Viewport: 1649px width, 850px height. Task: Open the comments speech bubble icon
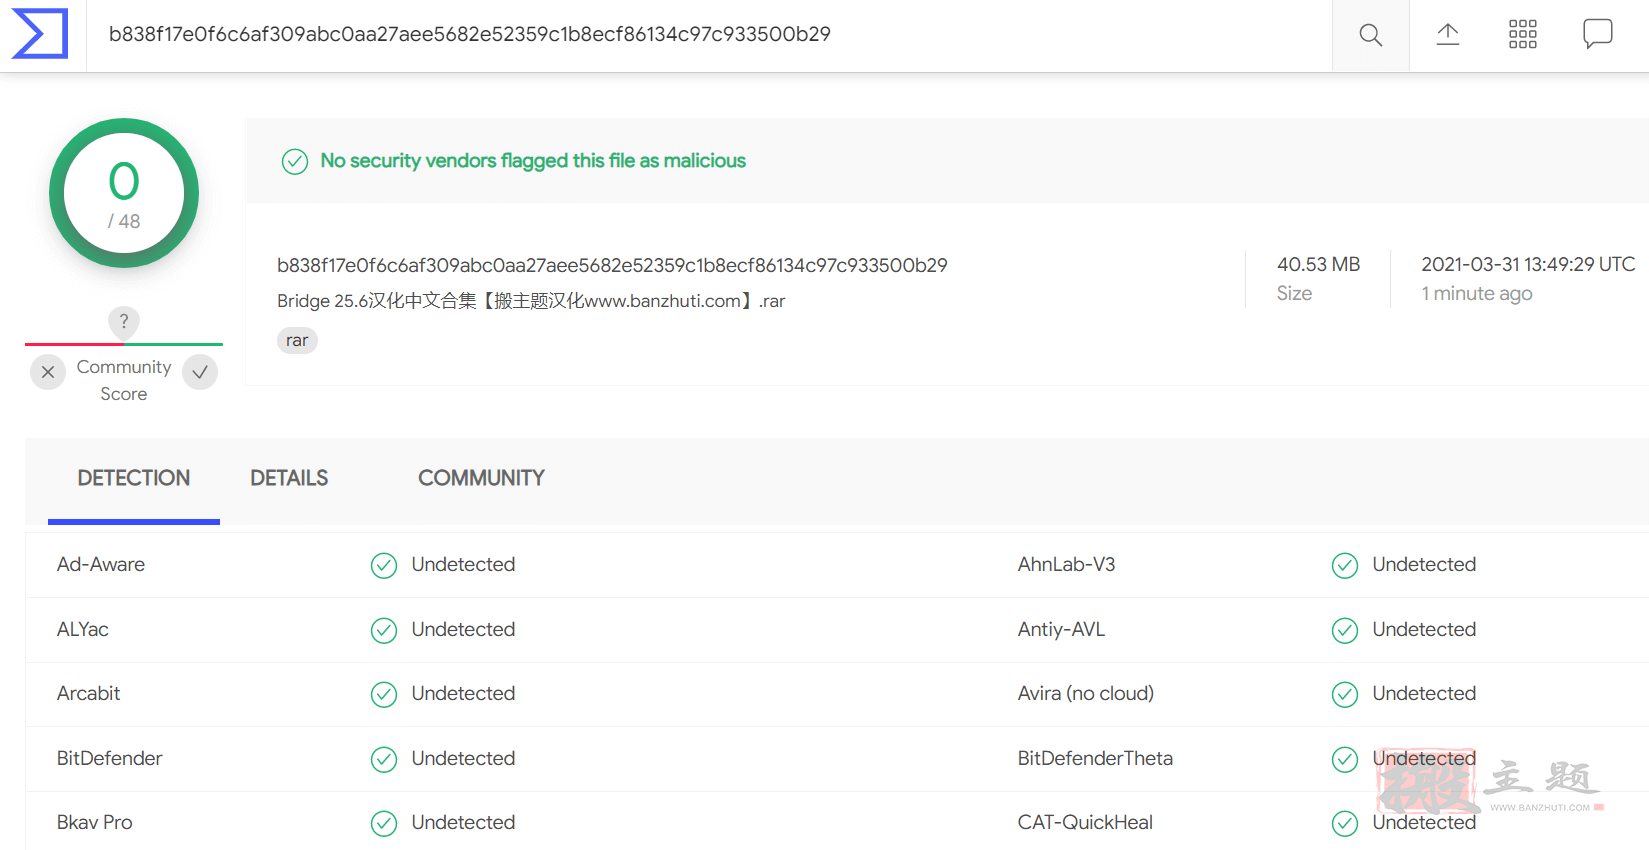(1598, 34)
